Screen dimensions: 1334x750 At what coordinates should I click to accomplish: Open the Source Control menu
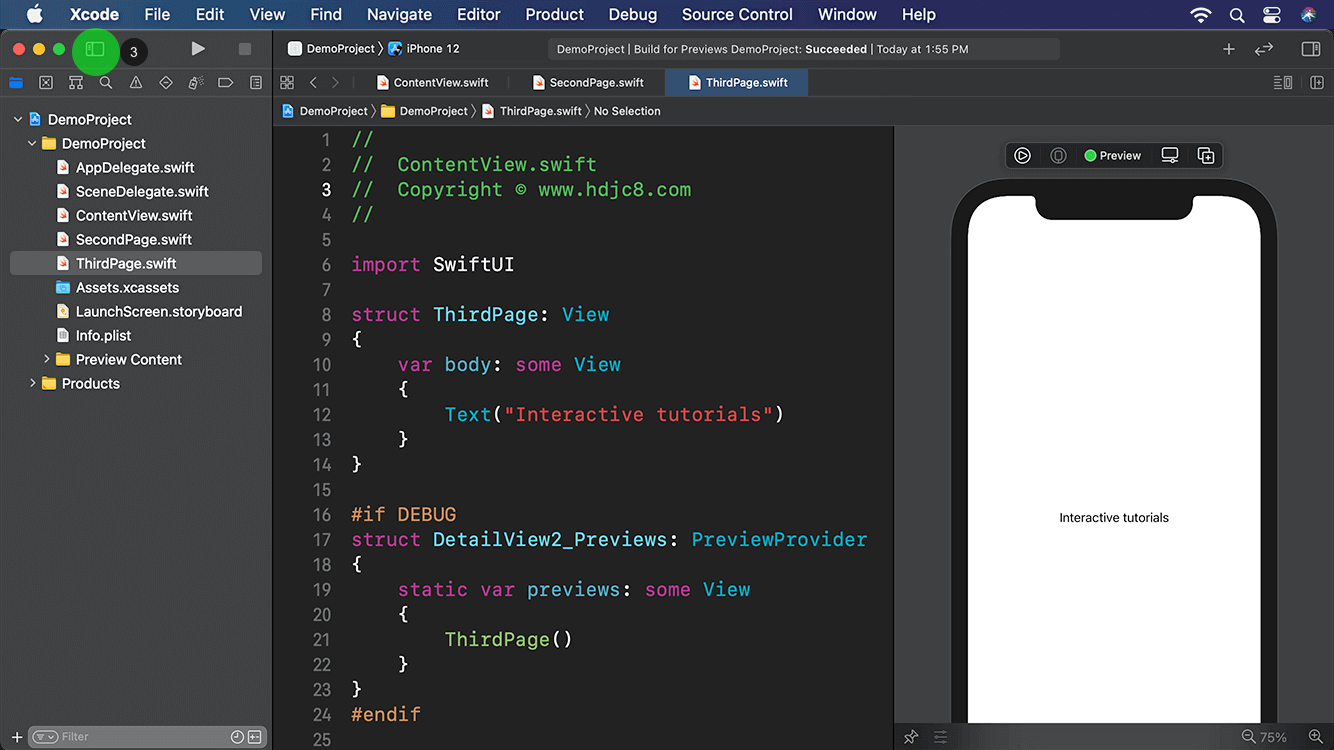[x=737, y=14]
